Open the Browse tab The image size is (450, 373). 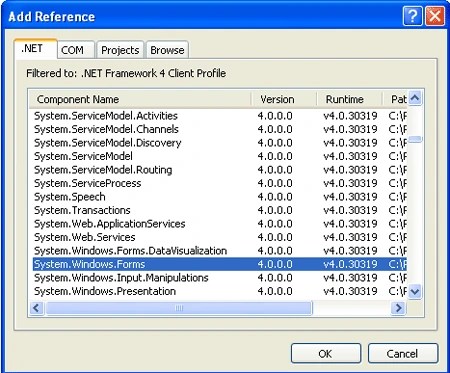pos(167,50)
